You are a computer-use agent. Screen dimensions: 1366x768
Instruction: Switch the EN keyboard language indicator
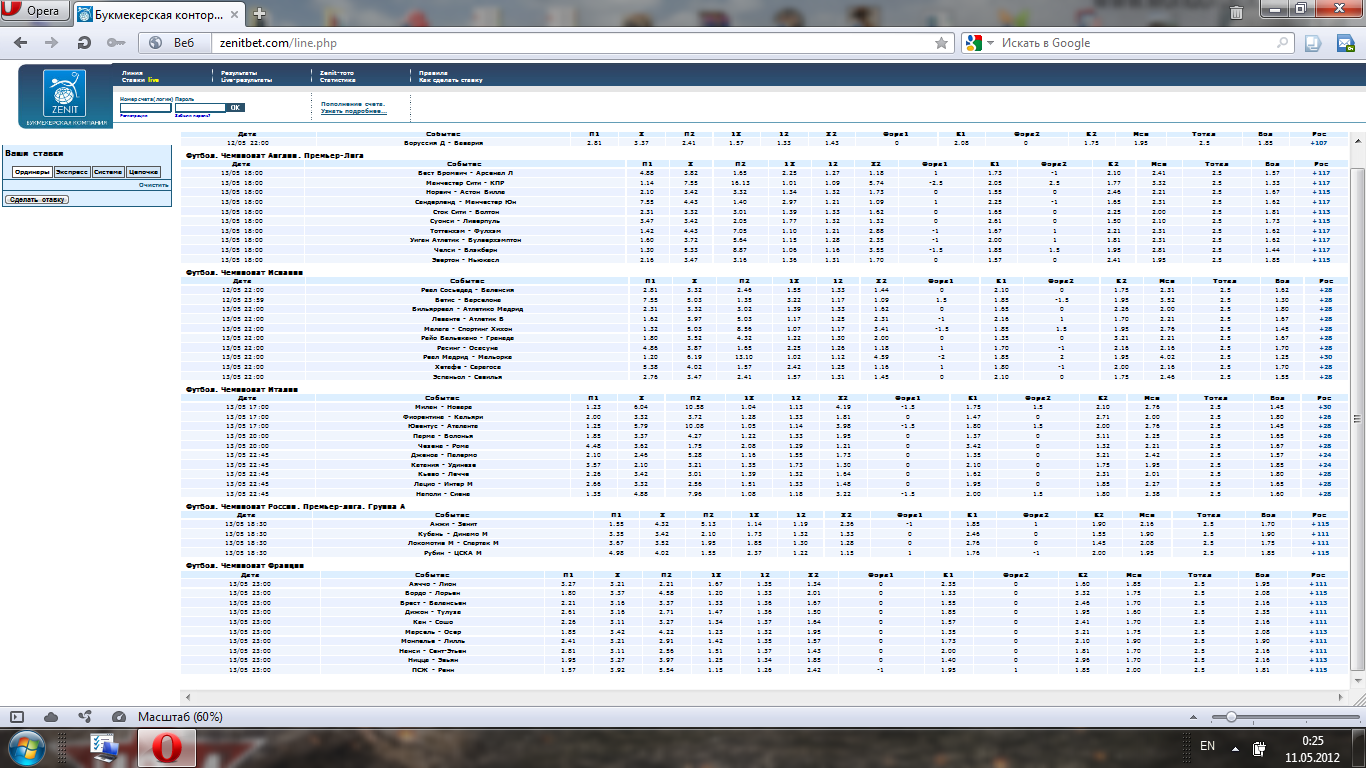pyautogui.click(x=1207, y=746)
